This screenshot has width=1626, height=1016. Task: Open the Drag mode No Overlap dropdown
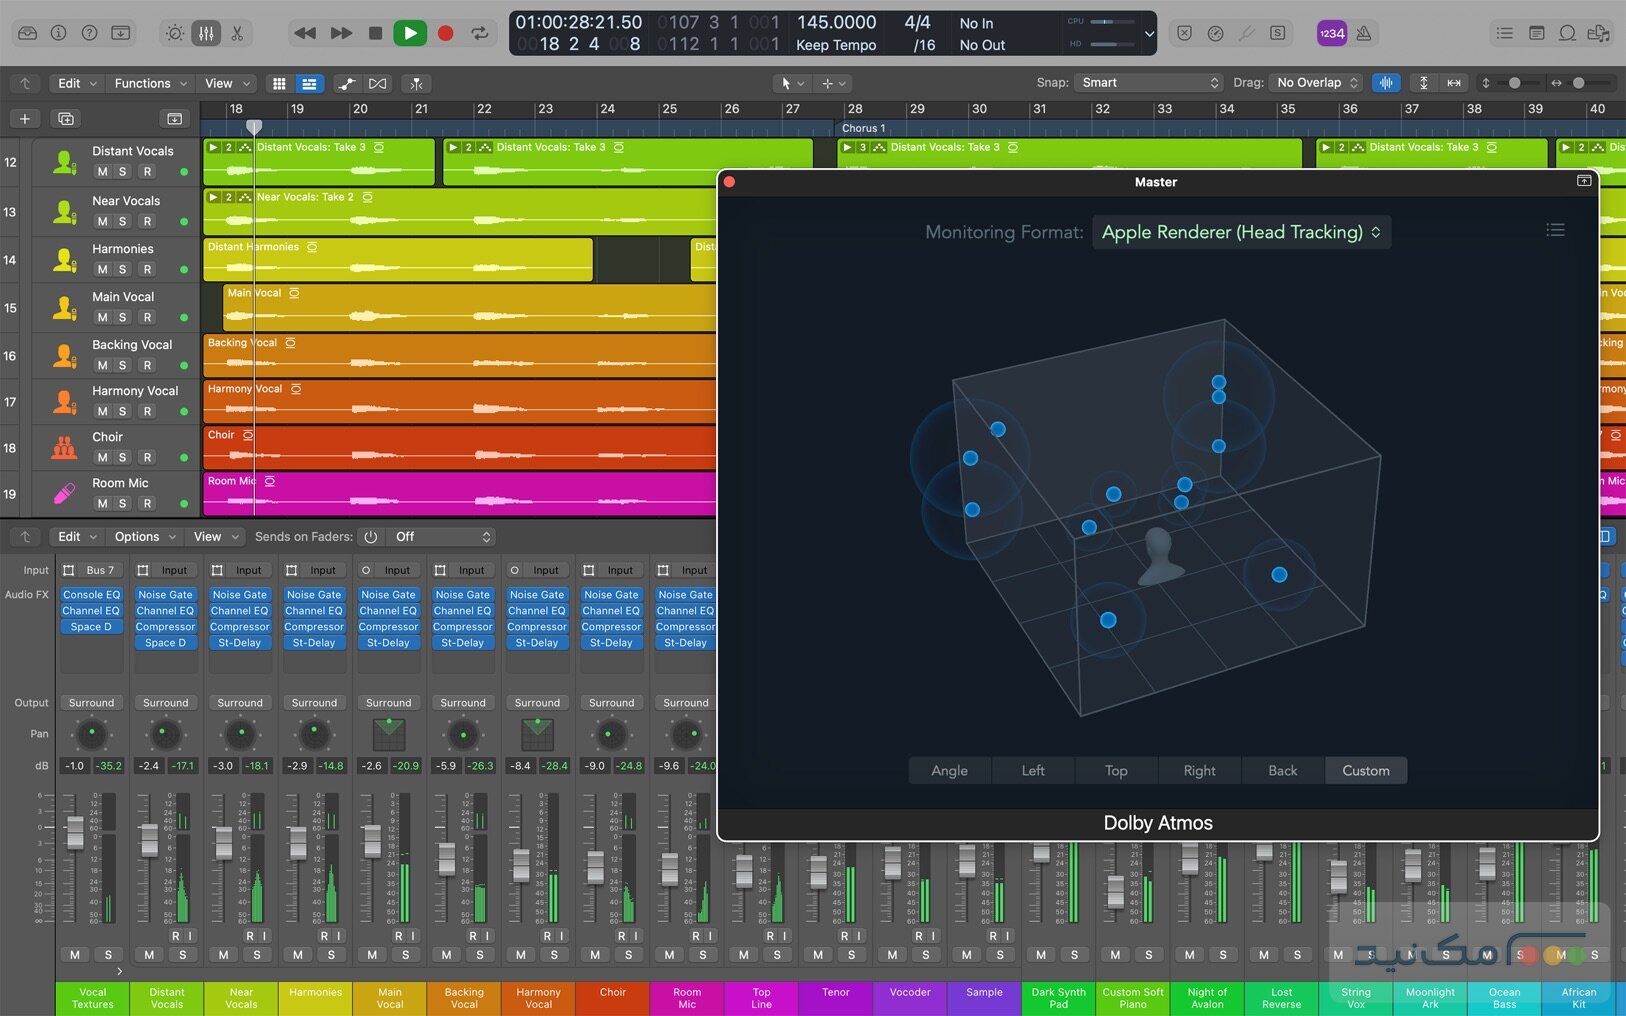[x=1314, y=82]
